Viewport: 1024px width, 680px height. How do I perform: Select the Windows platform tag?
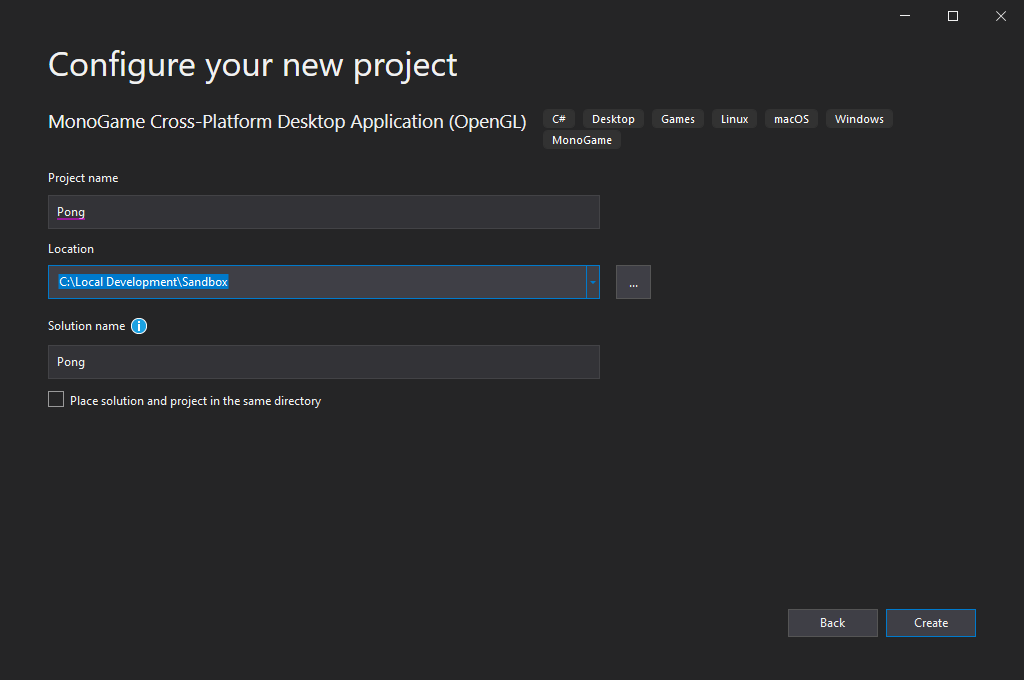[x=859, y=118]
